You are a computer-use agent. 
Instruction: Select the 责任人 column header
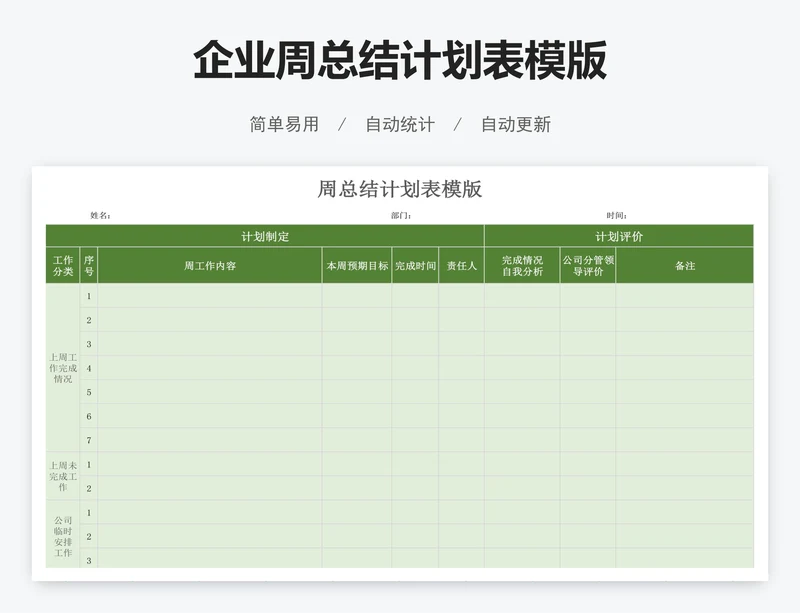coord(462,265)
